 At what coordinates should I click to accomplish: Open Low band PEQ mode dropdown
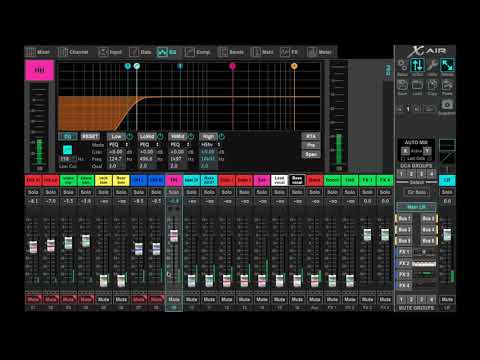coord(118,145)
